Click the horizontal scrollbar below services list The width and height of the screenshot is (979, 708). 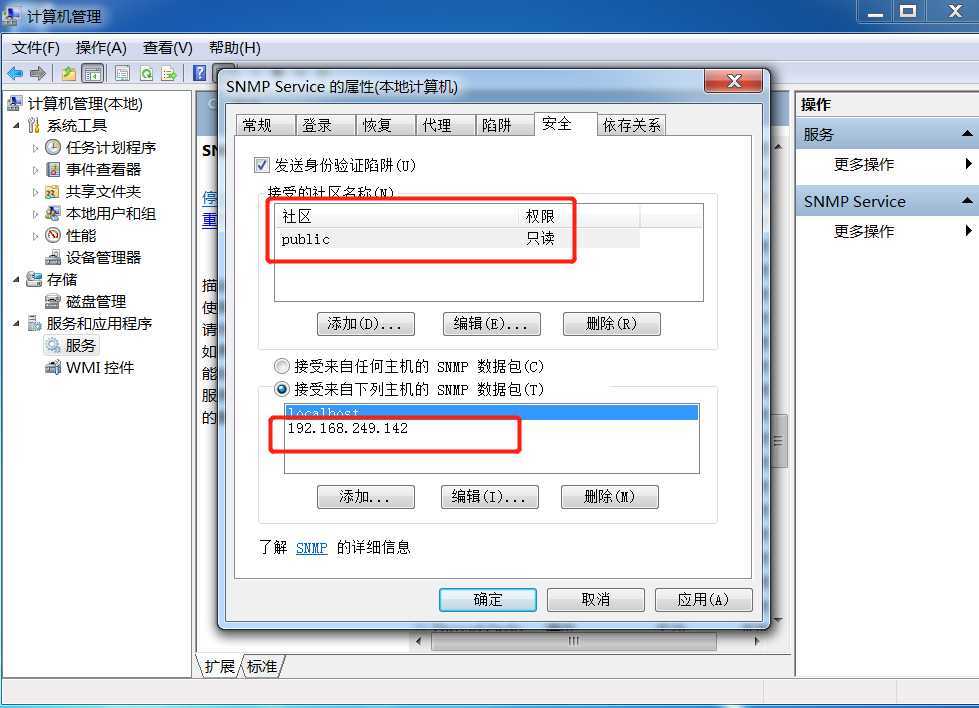573,641
